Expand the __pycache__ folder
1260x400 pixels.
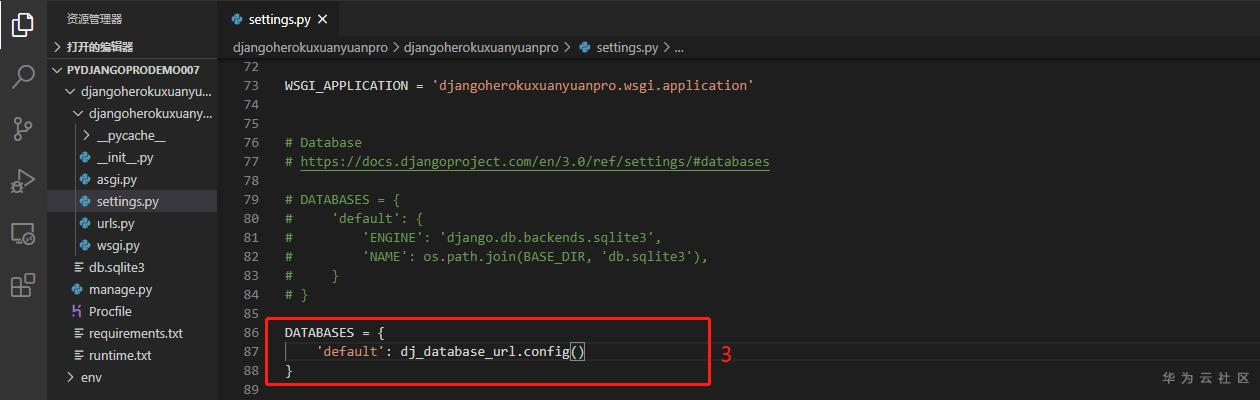(x=87, y=136)
